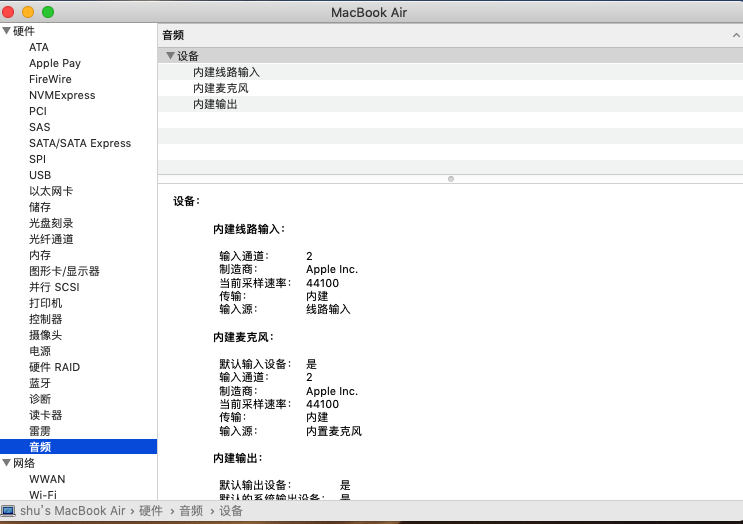Select SPI in the sidebar
This screenshot has width=743, height=524.
[x=37, y=159]
